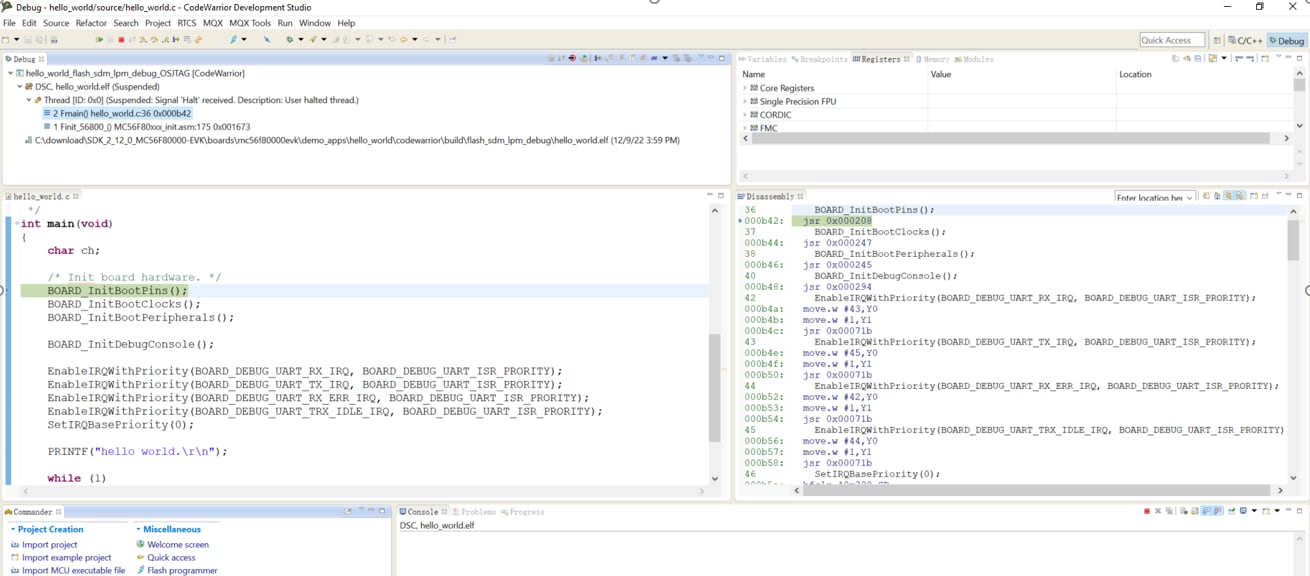The height and width of the screenshot is (576, 1310).
Task: Expand the CORDIC register group
Action: tap(745, 114)
